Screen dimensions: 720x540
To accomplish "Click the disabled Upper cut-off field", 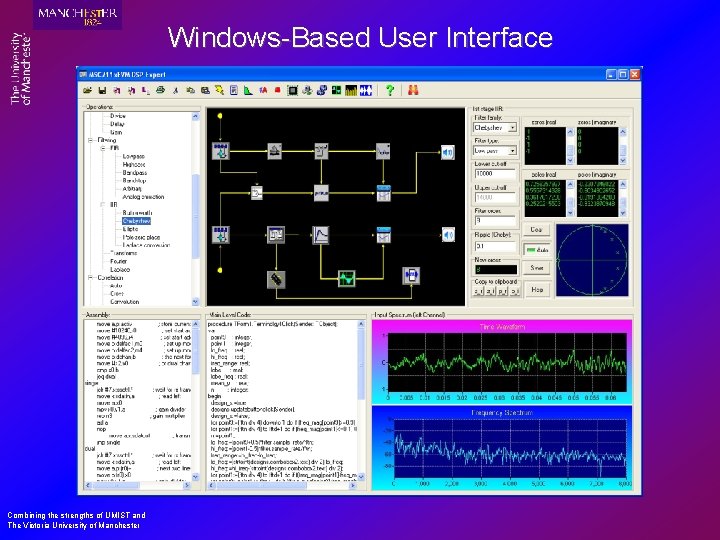I will click(495, 197).
